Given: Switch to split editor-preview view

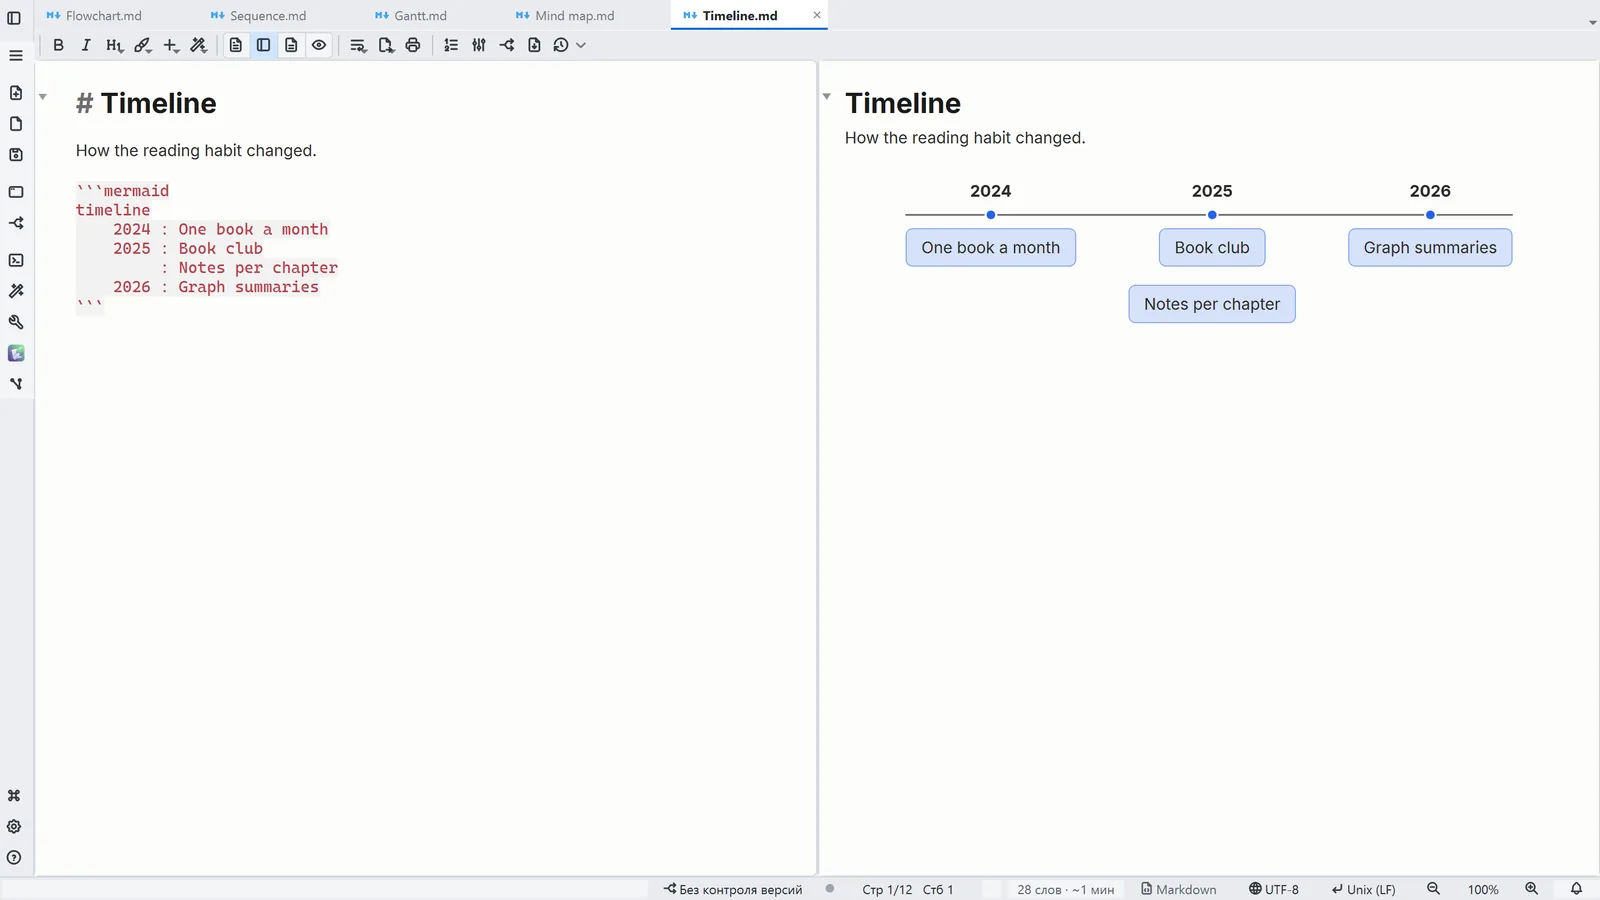Looking at the screenshot, I should (264, 45).
